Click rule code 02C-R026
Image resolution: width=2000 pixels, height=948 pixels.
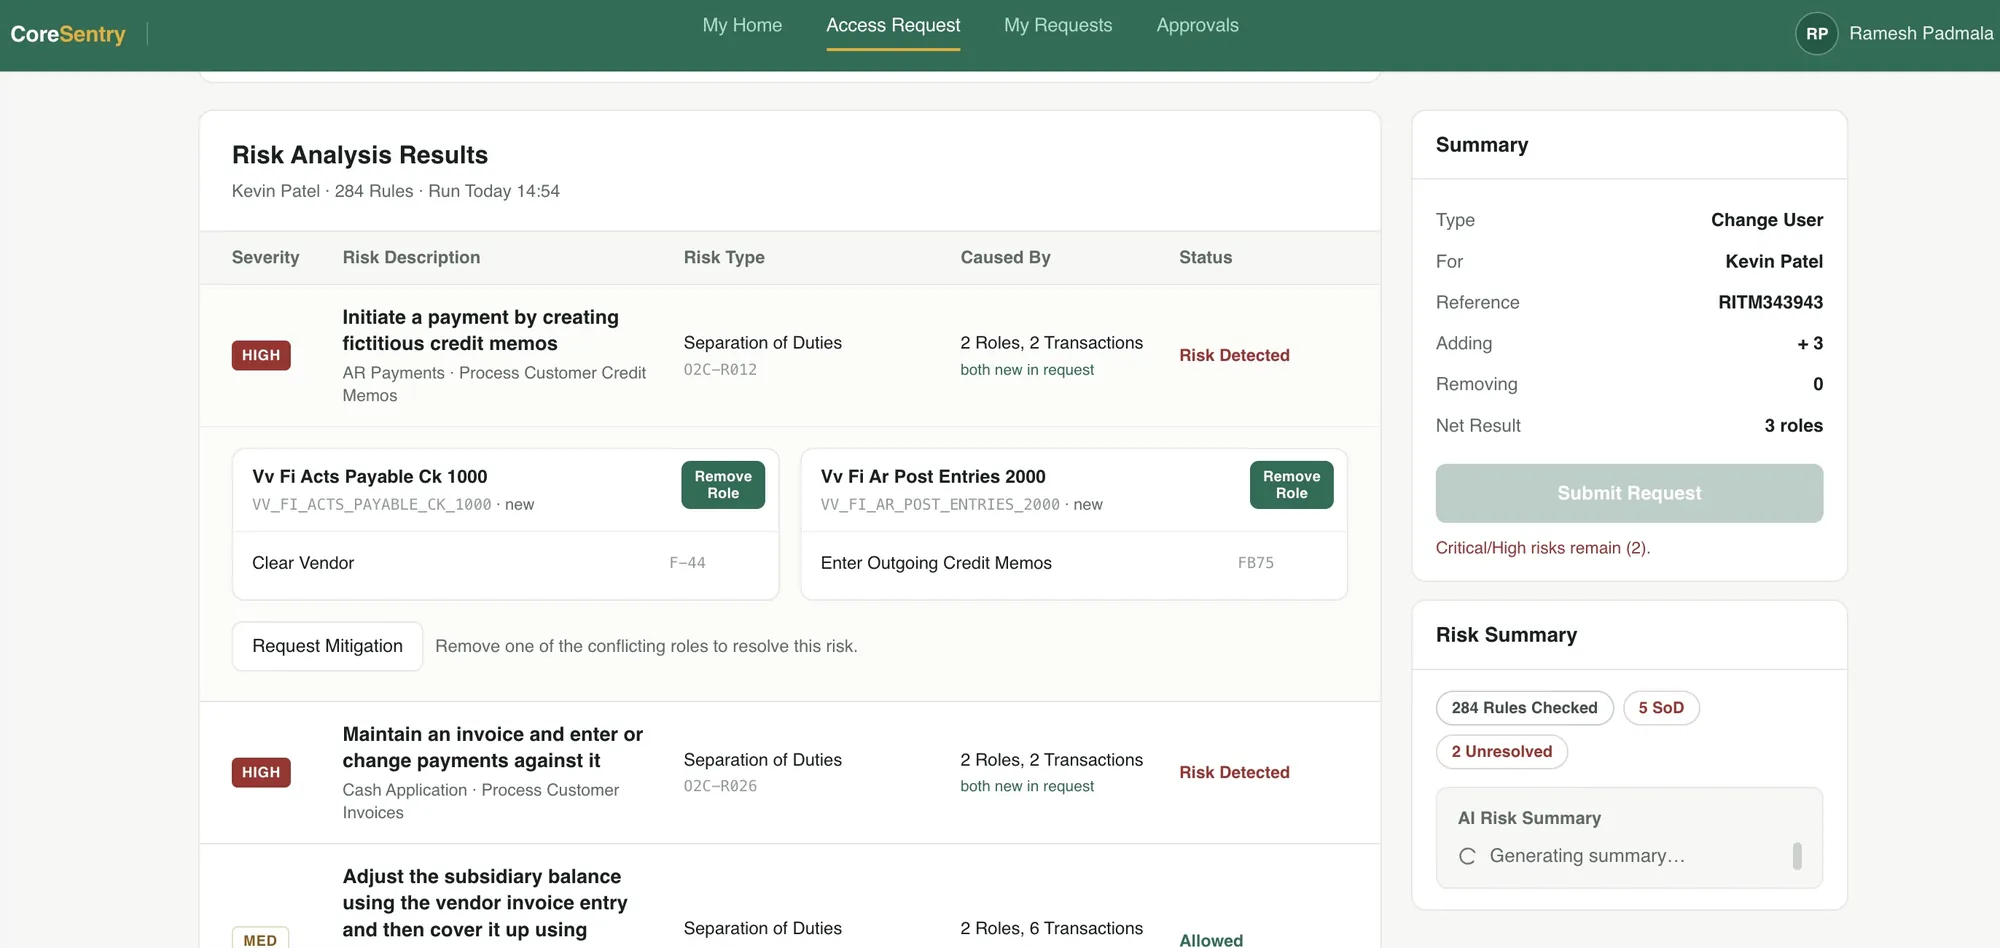720,787
